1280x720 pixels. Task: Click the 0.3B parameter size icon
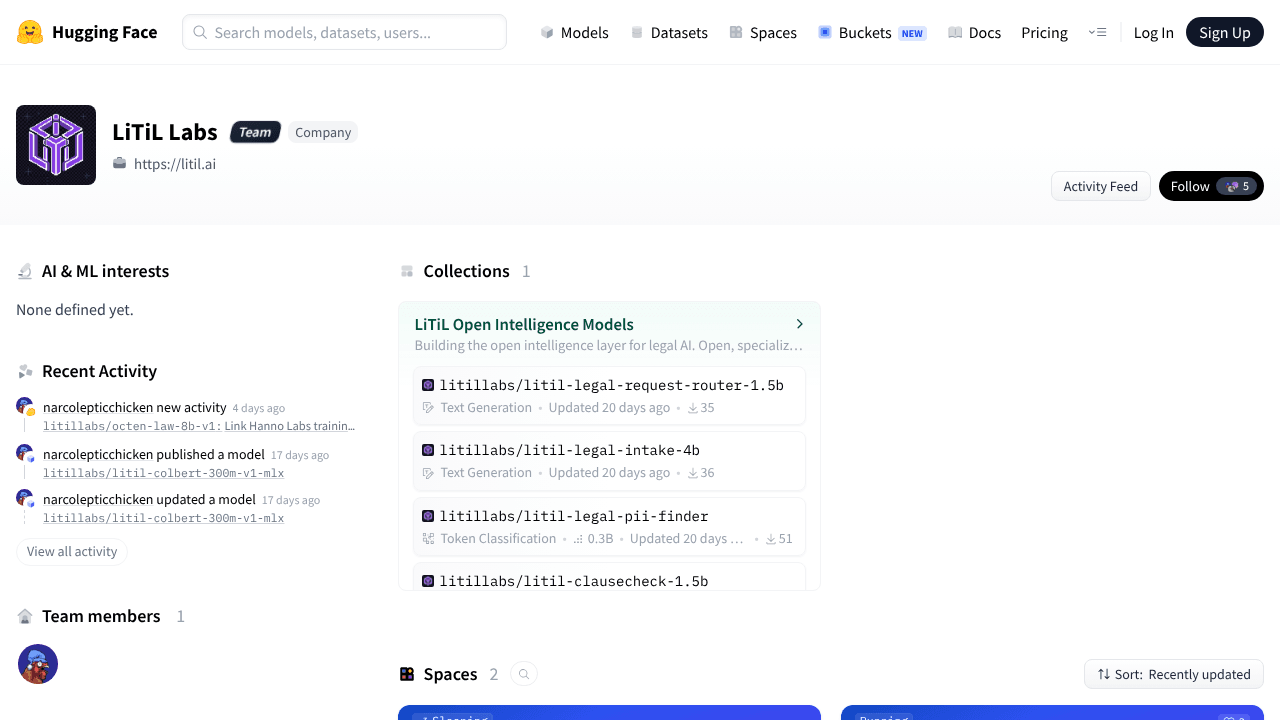578,539
